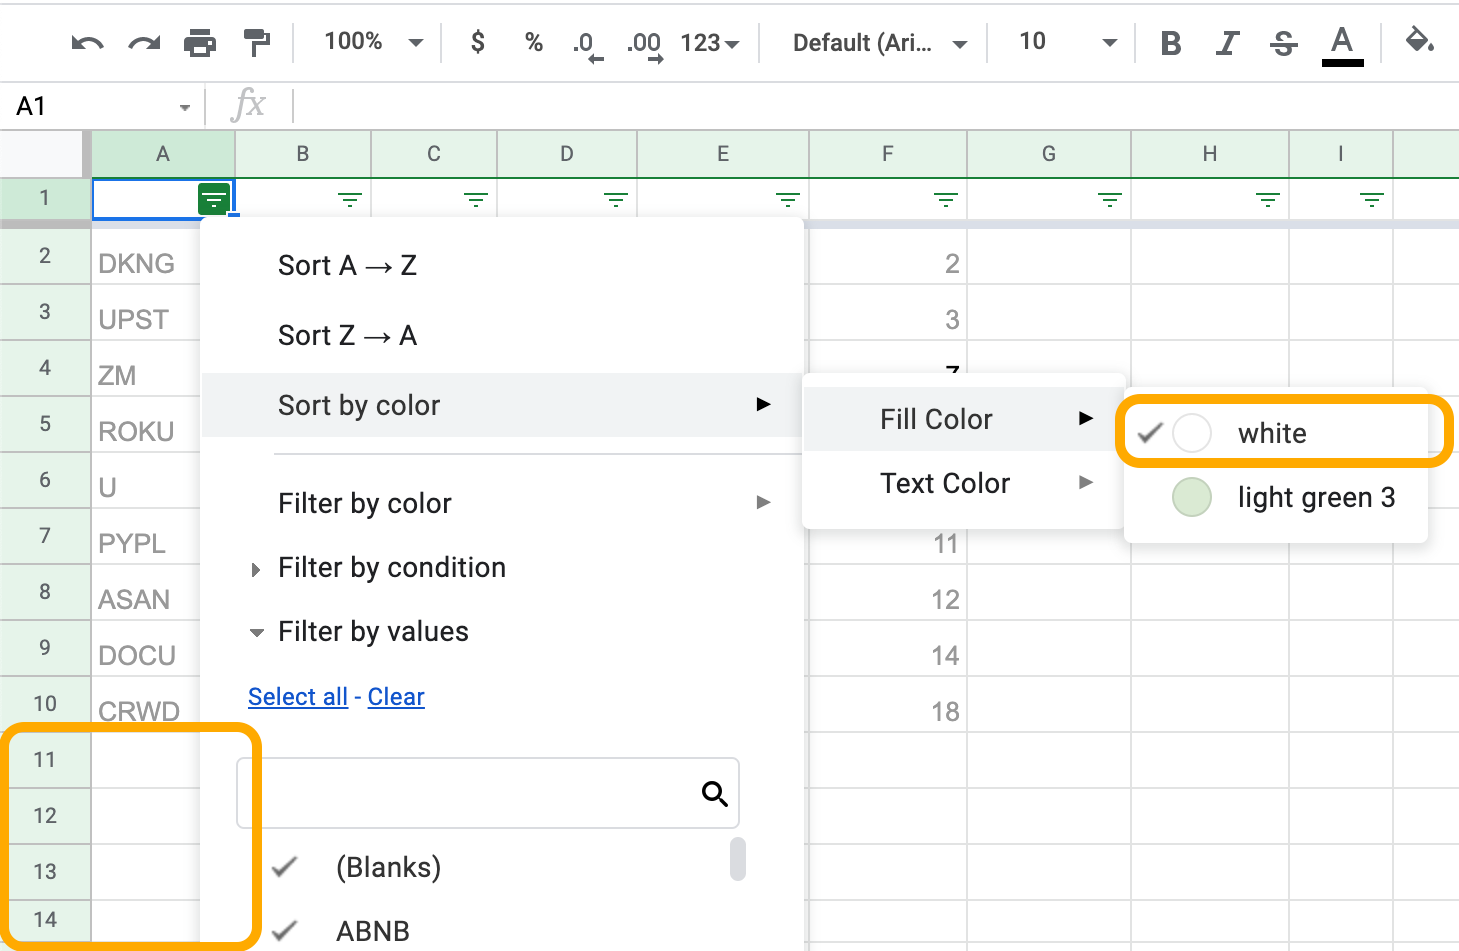Click the Print icon

point(200,43)
